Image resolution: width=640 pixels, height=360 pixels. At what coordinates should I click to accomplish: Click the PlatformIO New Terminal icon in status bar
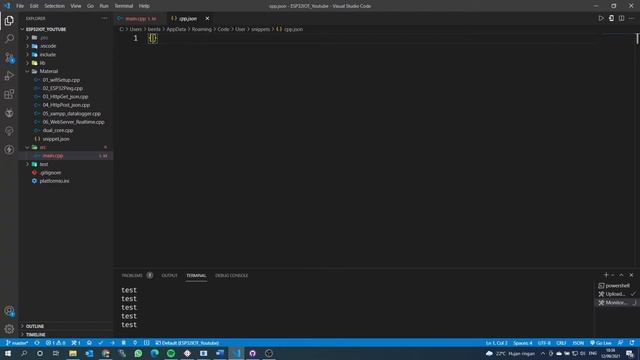(147, 343)
